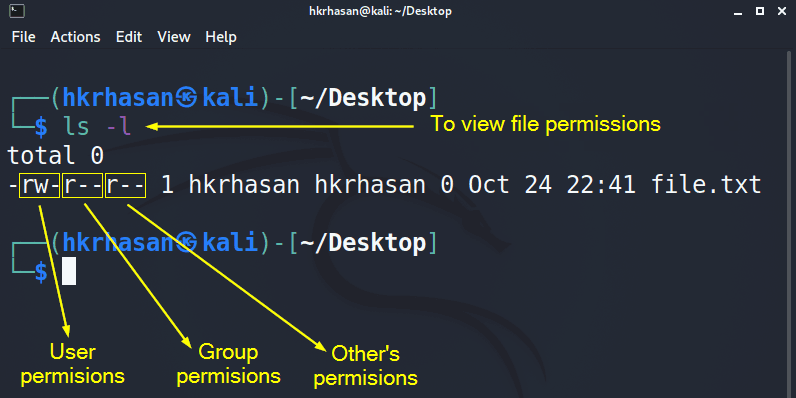Viewport: 796px width, 398px height.
Task: Click the window title hkrhasan@kali: ~/Desktop
Action: point(380,11)
